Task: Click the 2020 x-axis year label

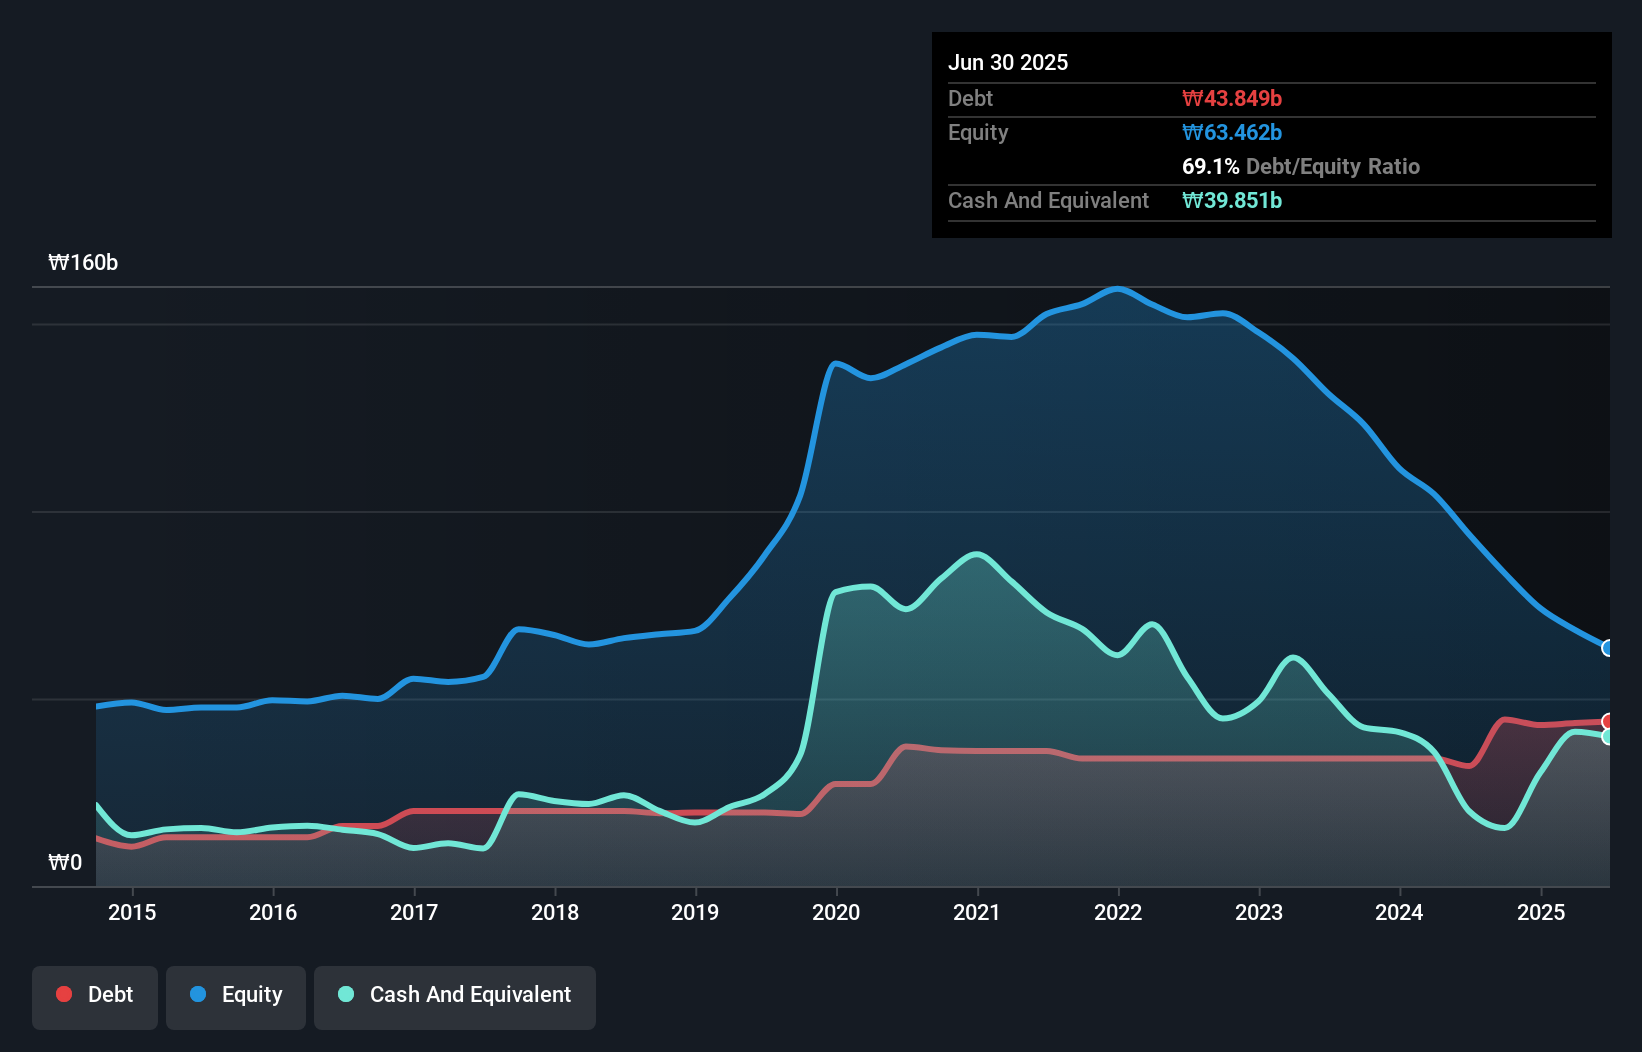Action: click(x=836, y=912)
